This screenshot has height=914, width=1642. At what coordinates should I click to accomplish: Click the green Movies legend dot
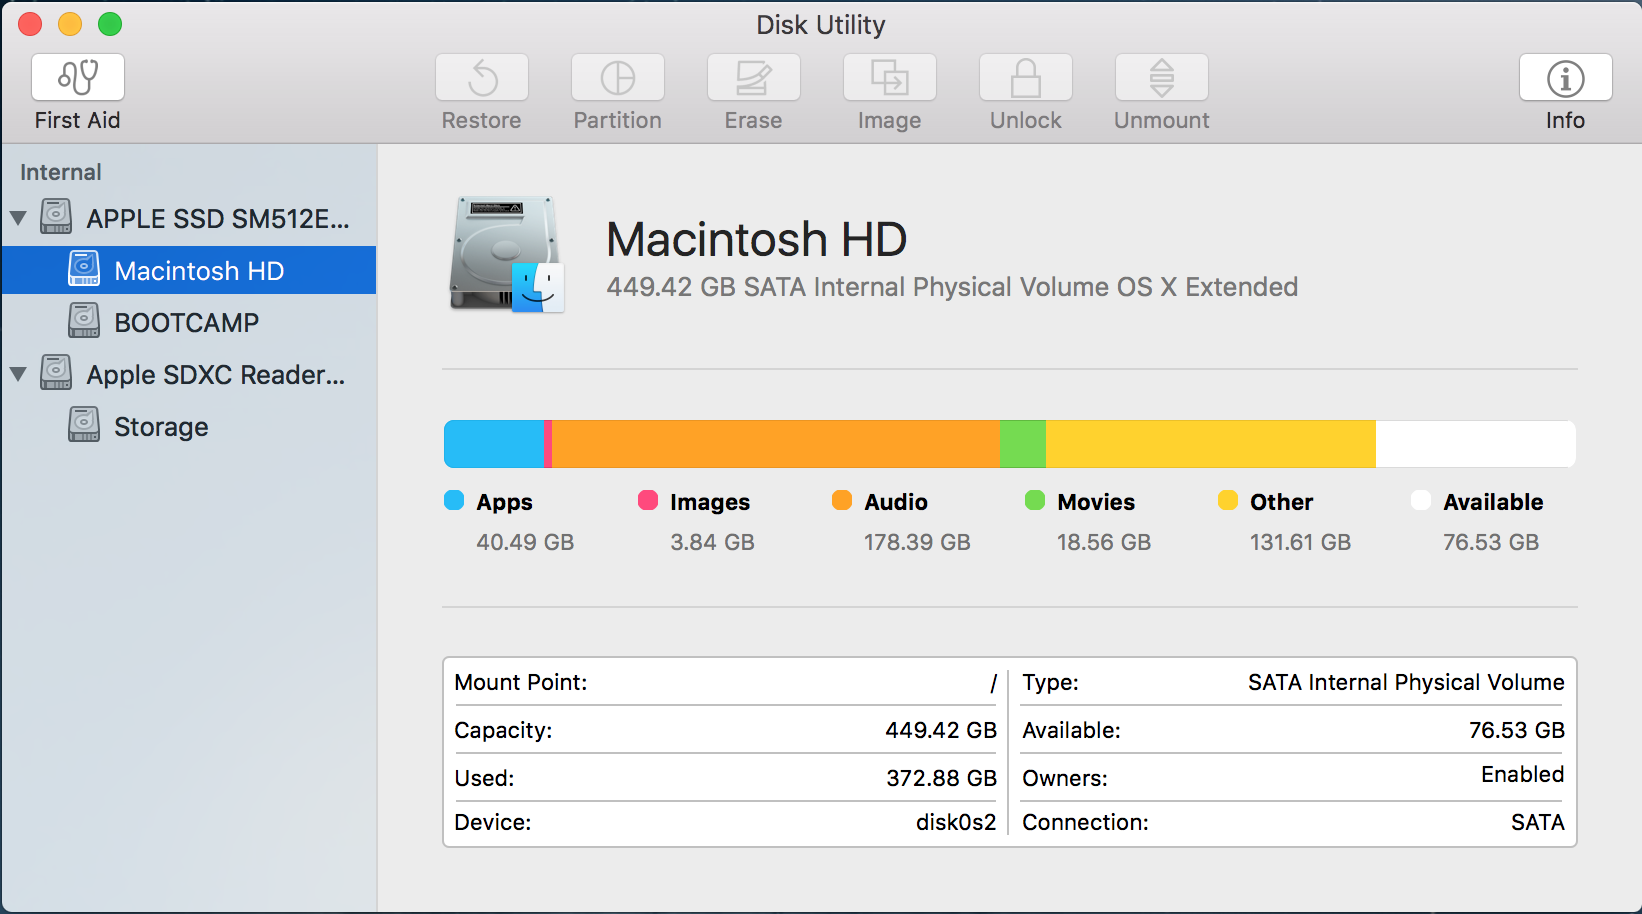(x=1035, y=500)
